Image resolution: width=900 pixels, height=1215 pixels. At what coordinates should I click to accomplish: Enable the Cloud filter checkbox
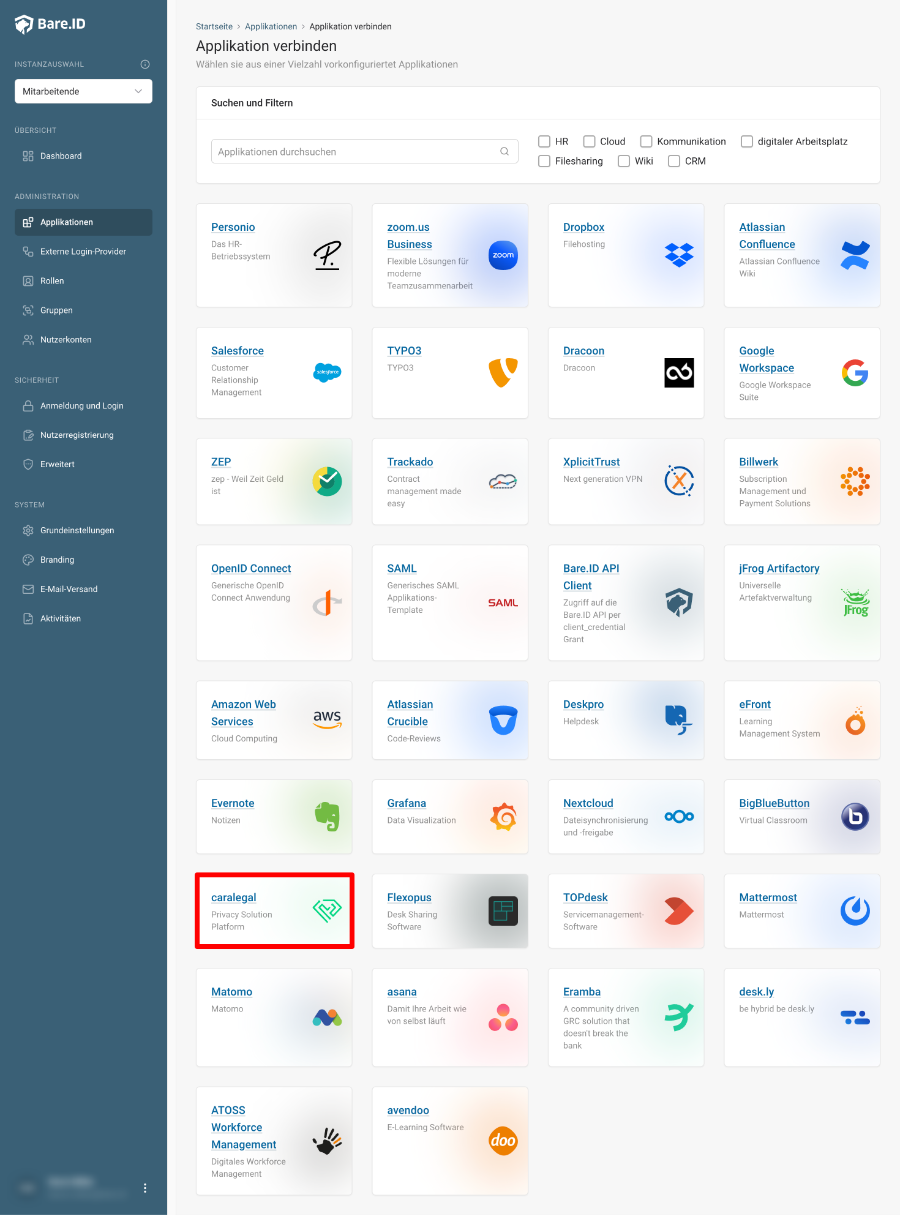coord(589,141)
